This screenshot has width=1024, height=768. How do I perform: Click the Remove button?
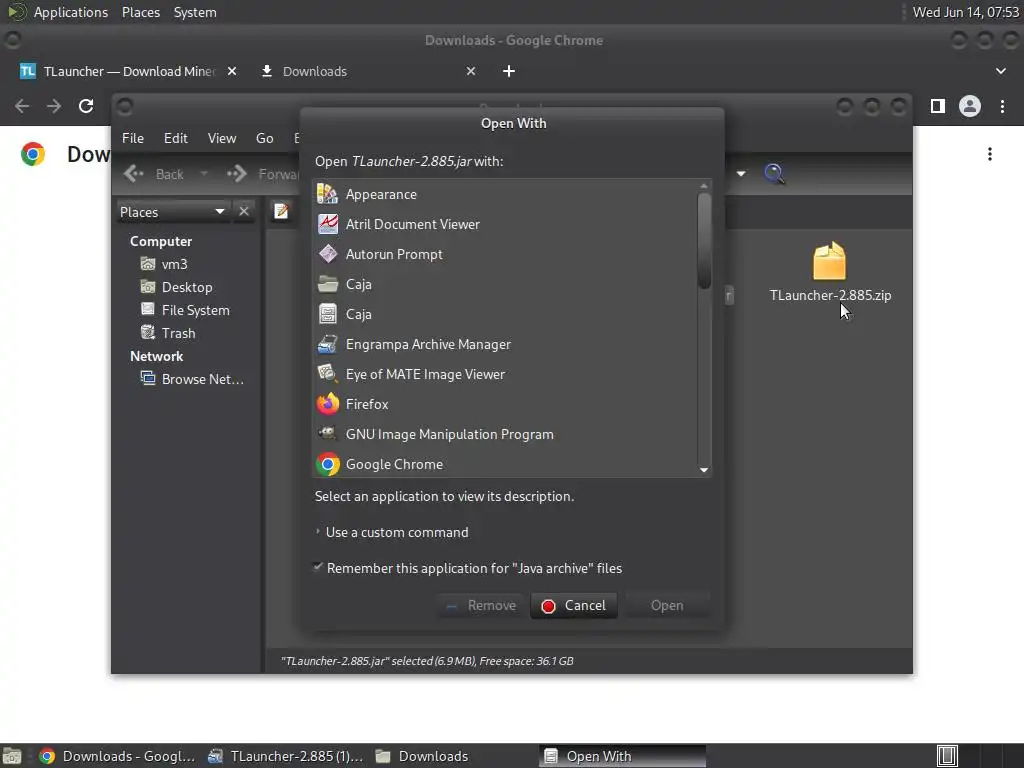click(481, 605)
